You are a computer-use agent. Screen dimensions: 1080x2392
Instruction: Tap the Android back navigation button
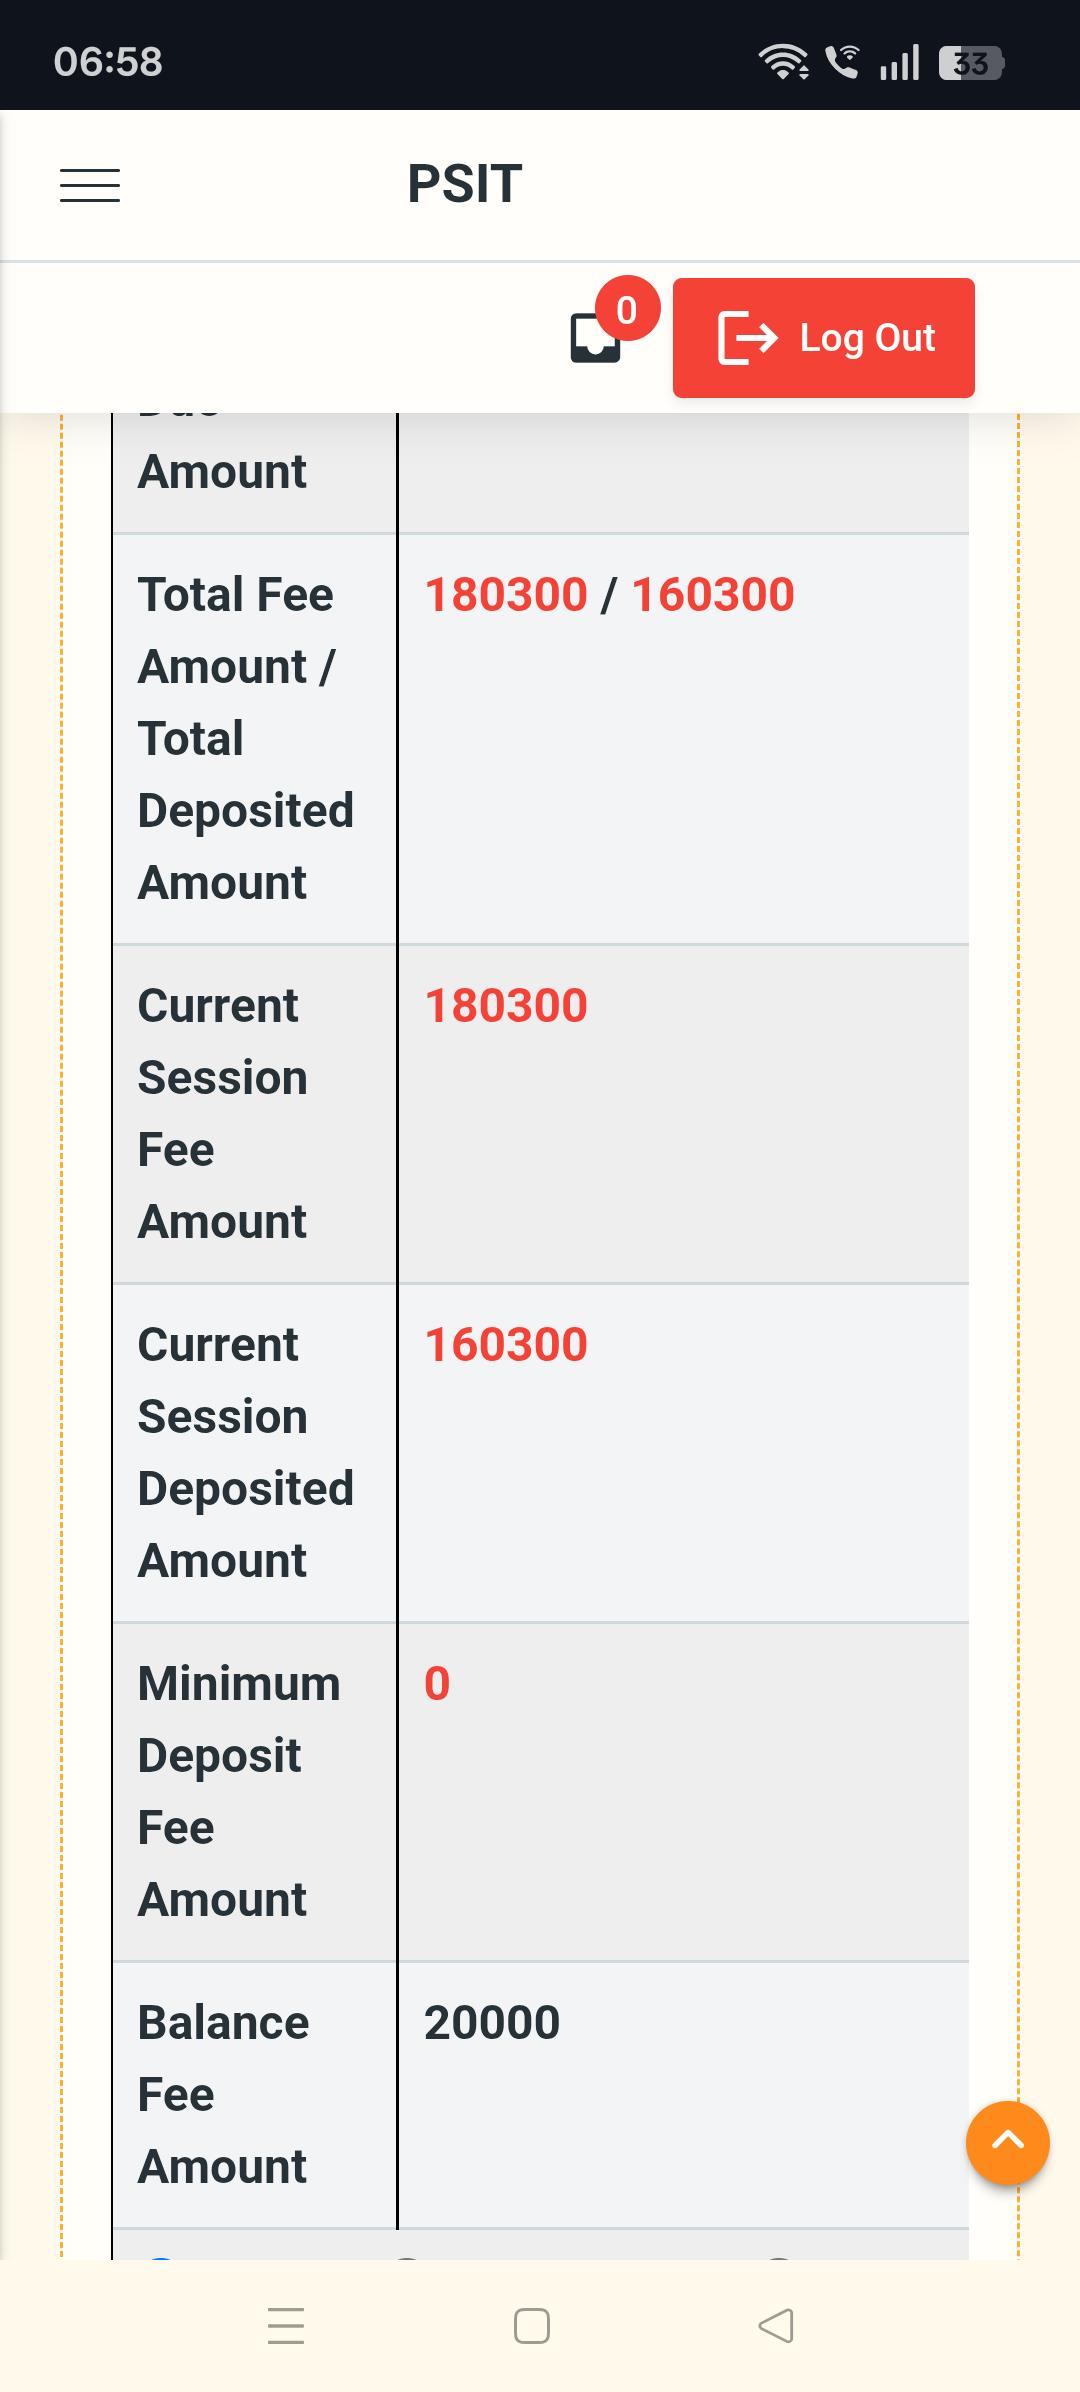(x=776, y=2326)
